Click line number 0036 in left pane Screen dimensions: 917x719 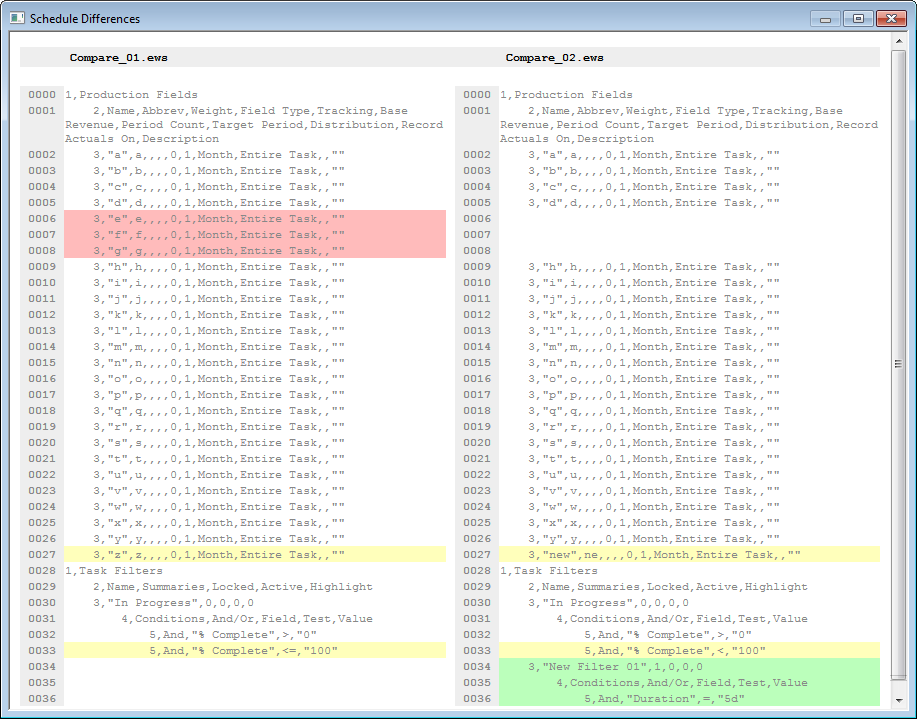42,699
